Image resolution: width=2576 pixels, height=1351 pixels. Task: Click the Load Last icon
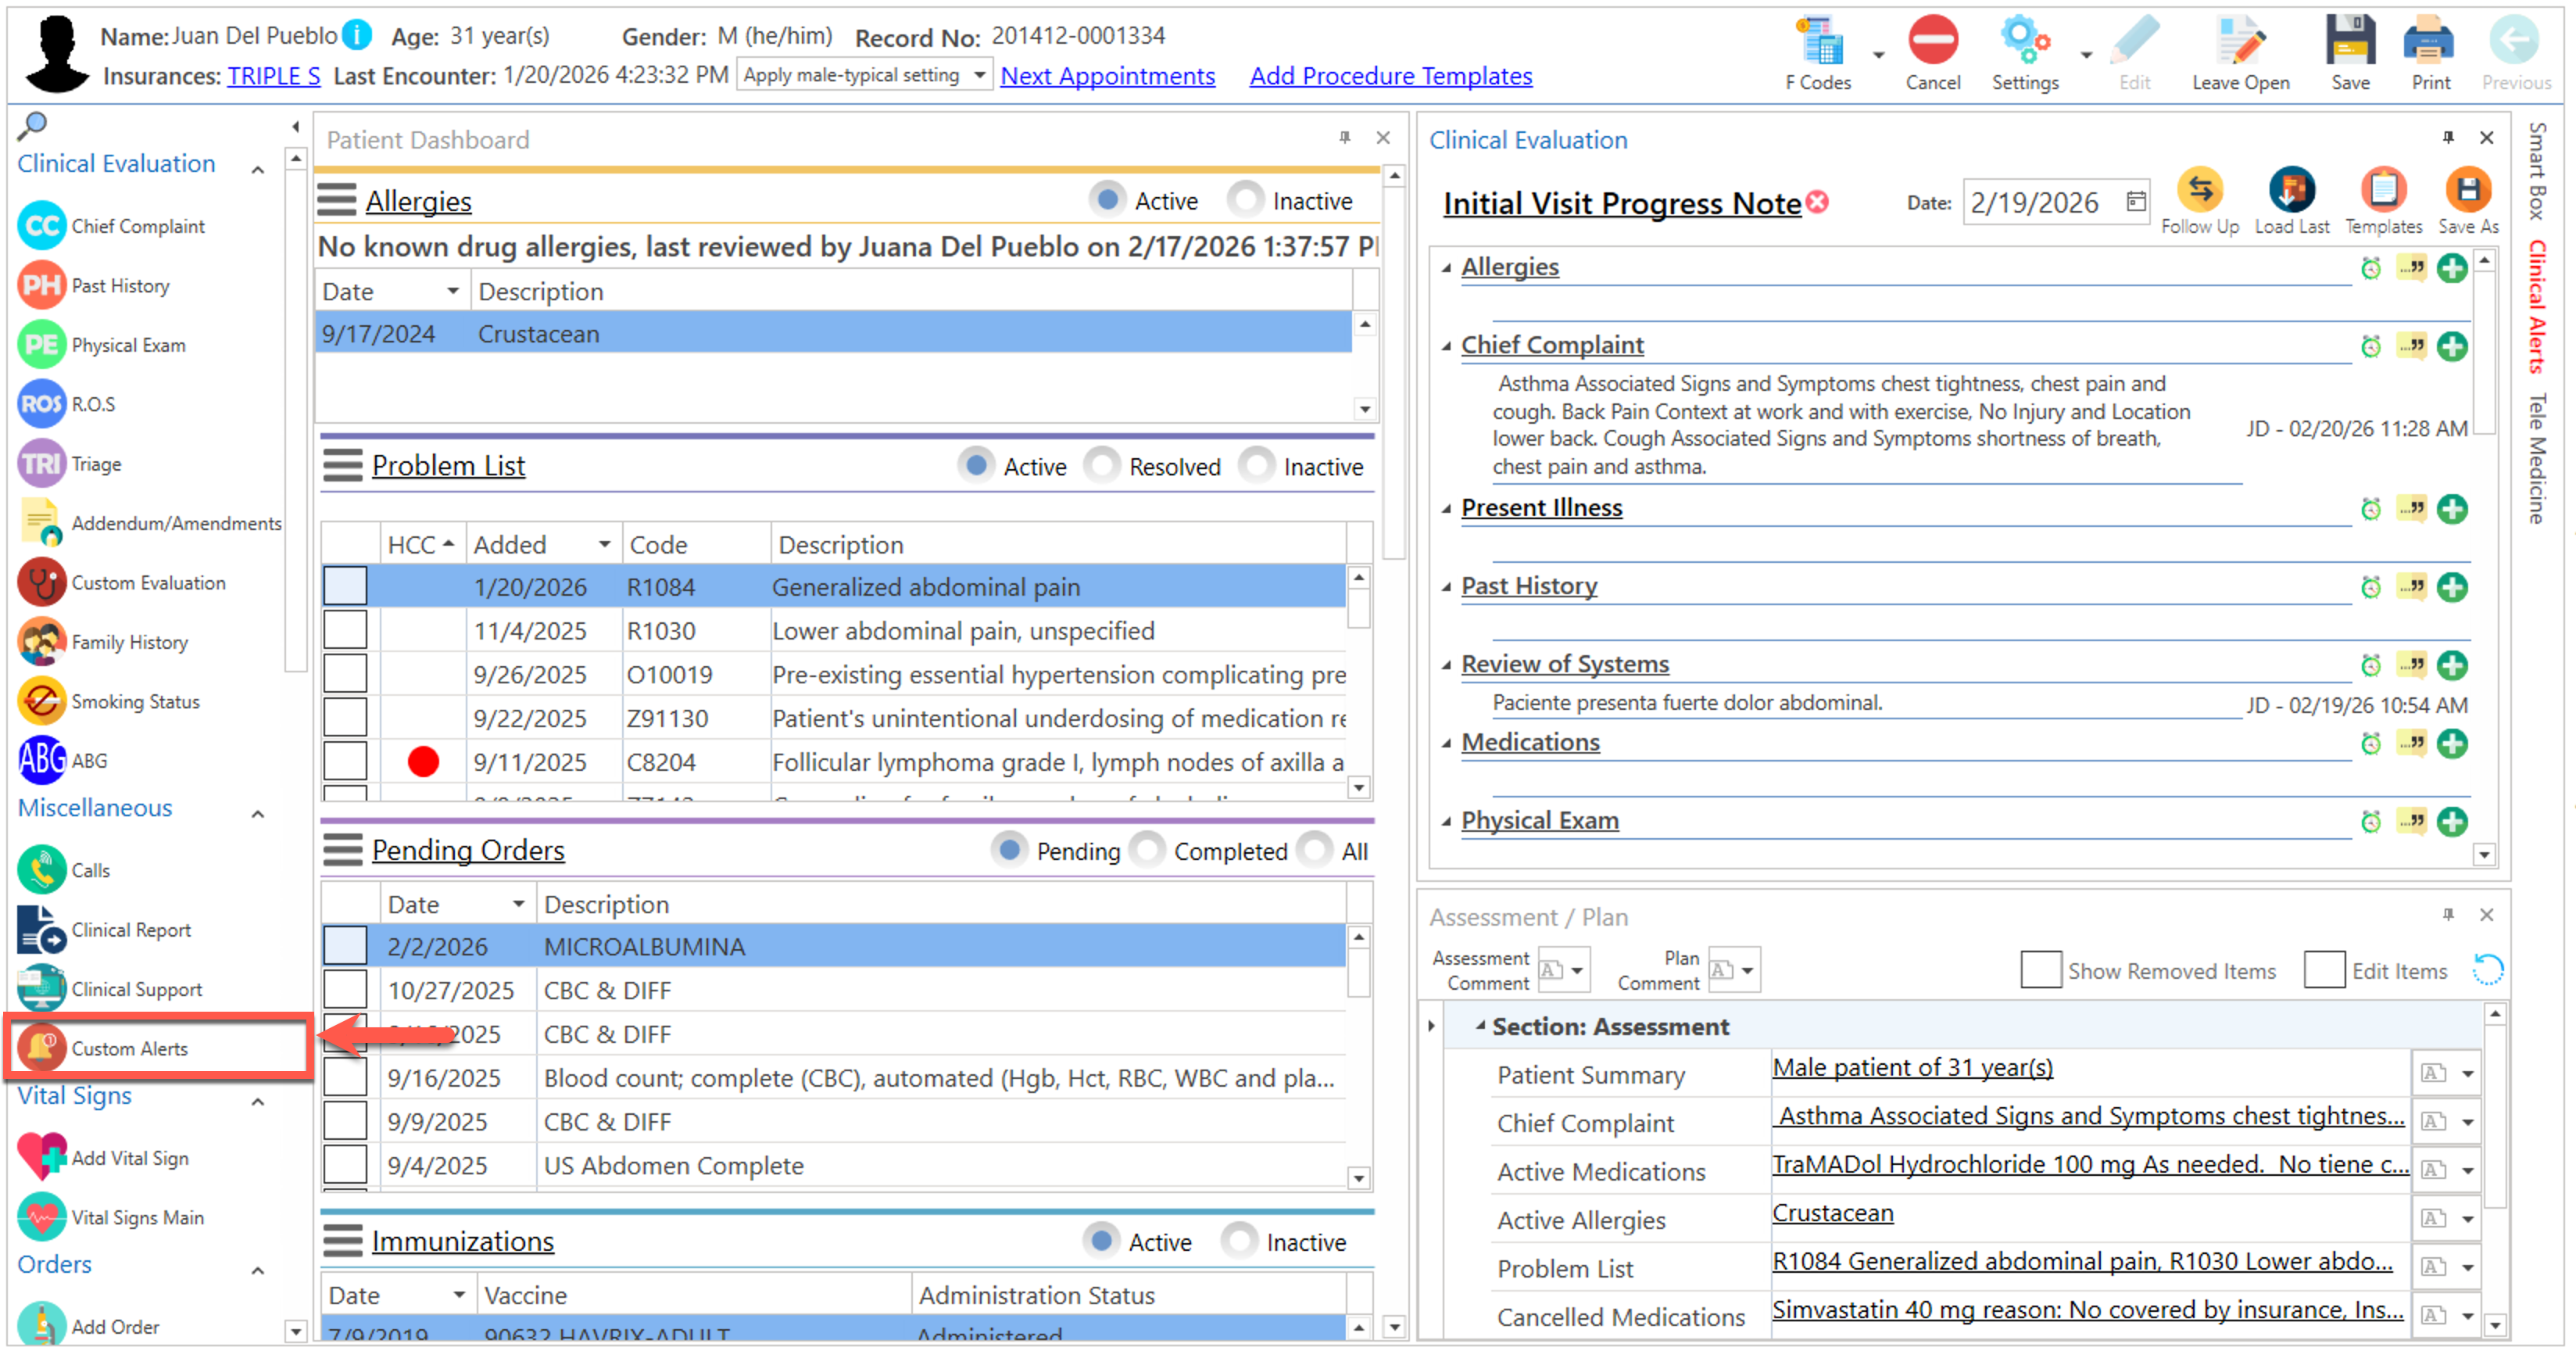click(x=2291, y=191)
